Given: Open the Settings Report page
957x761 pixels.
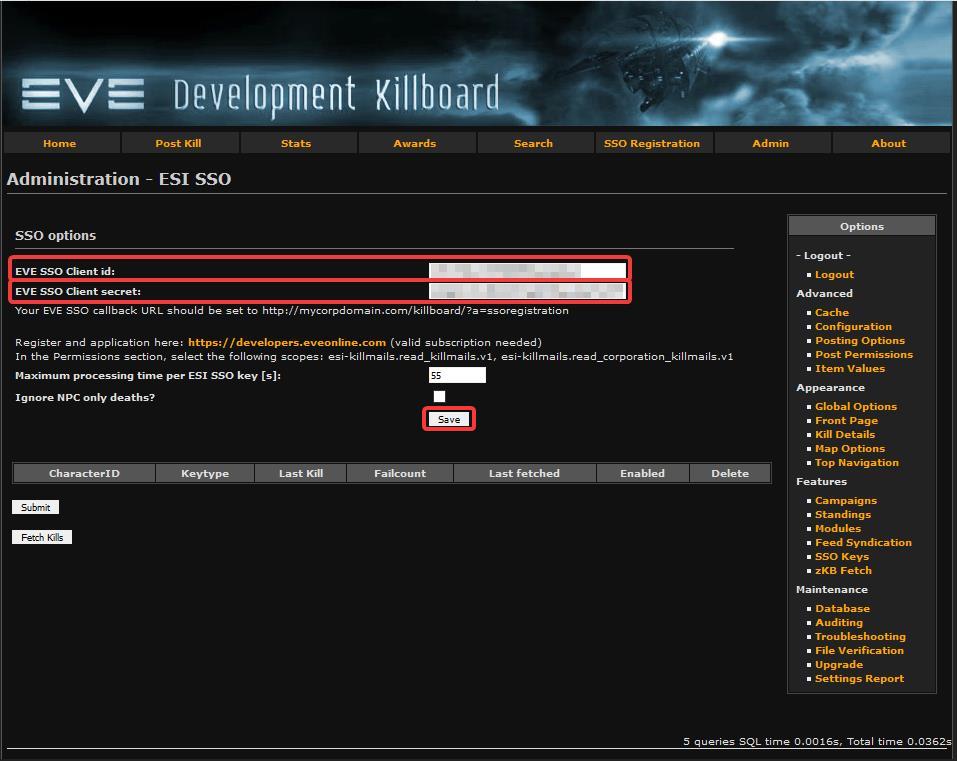Looking at the screenshot, I should (x=859, y=679).
